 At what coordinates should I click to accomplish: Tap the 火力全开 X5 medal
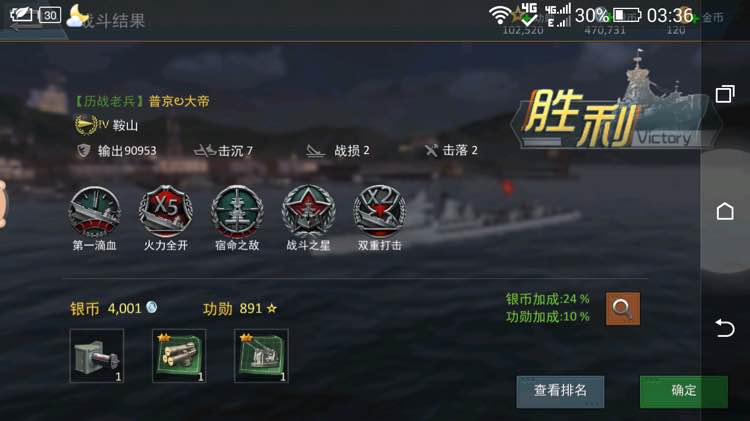pos(165,211)
